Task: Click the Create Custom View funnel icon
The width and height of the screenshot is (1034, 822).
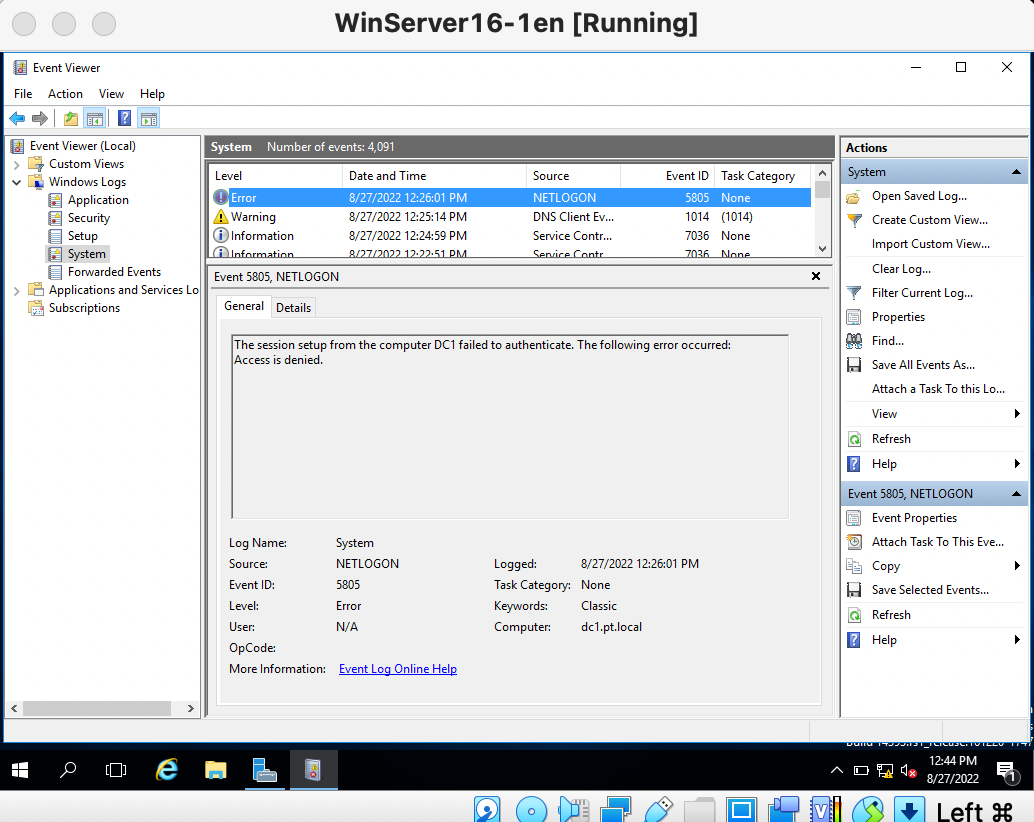Action: pyautogui.click(x=854, y=220)
